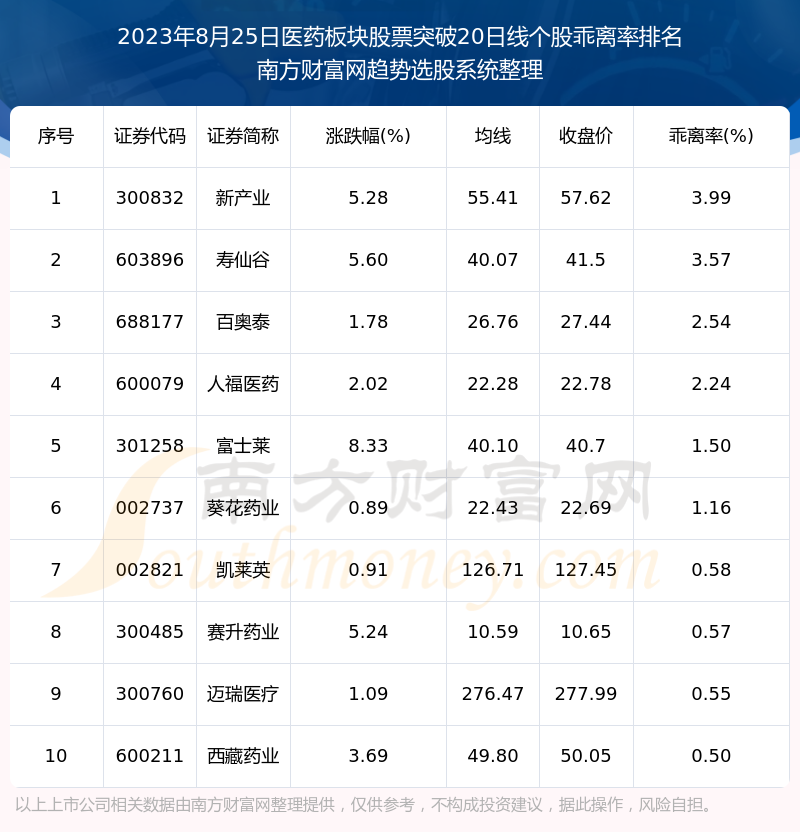Select stock code 300485
Image resolution: width=800 pixels, height=832 pixels.
tap(150, 632)
